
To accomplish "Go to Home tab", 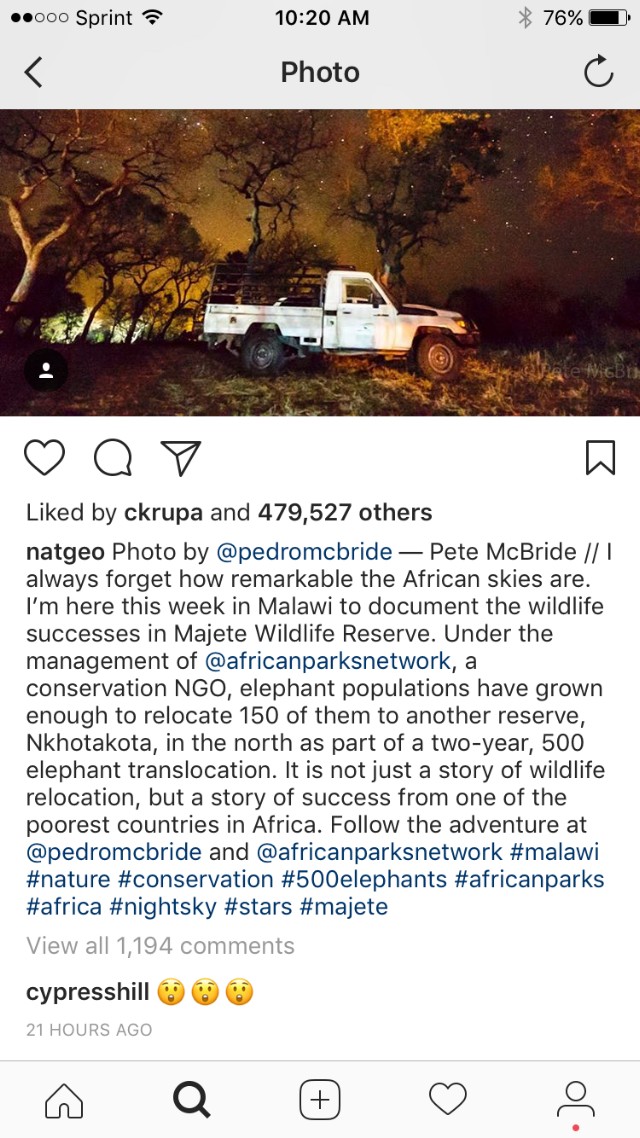I will coord(64,1100).
